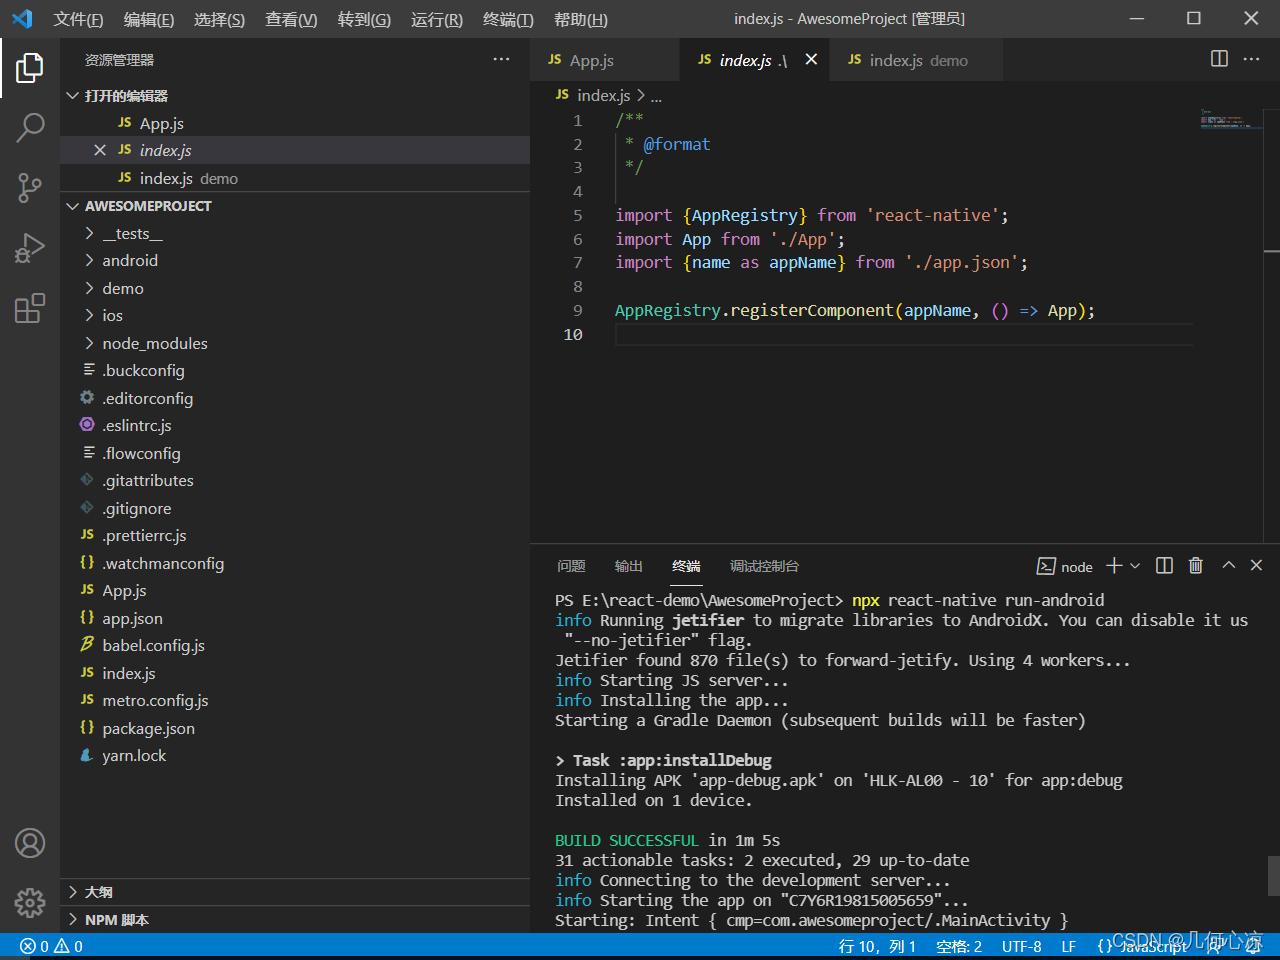Click the terminal panel scrollbar
This screenshot has width=1280, height=960.
(1273, 875)
